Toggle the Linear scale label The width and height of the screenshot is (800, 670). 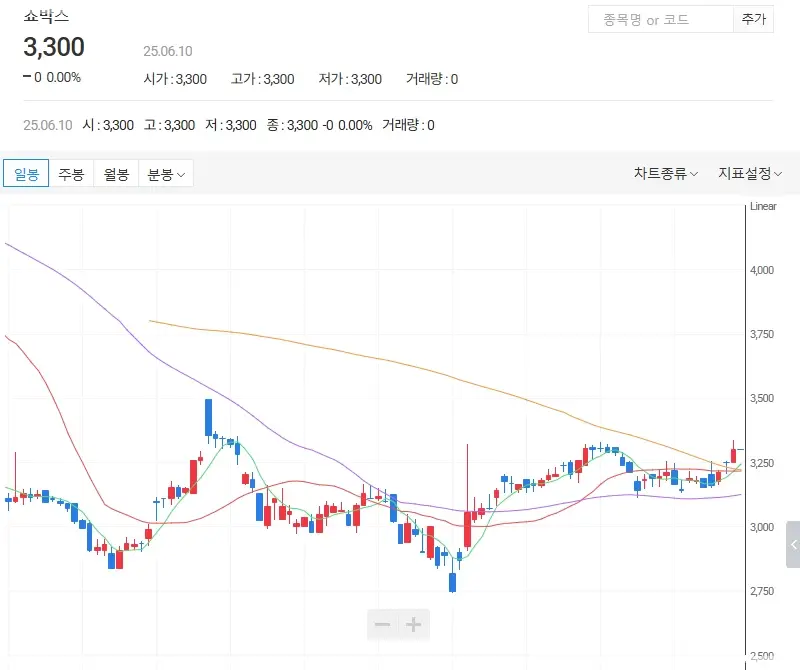(x=763, y=206)
